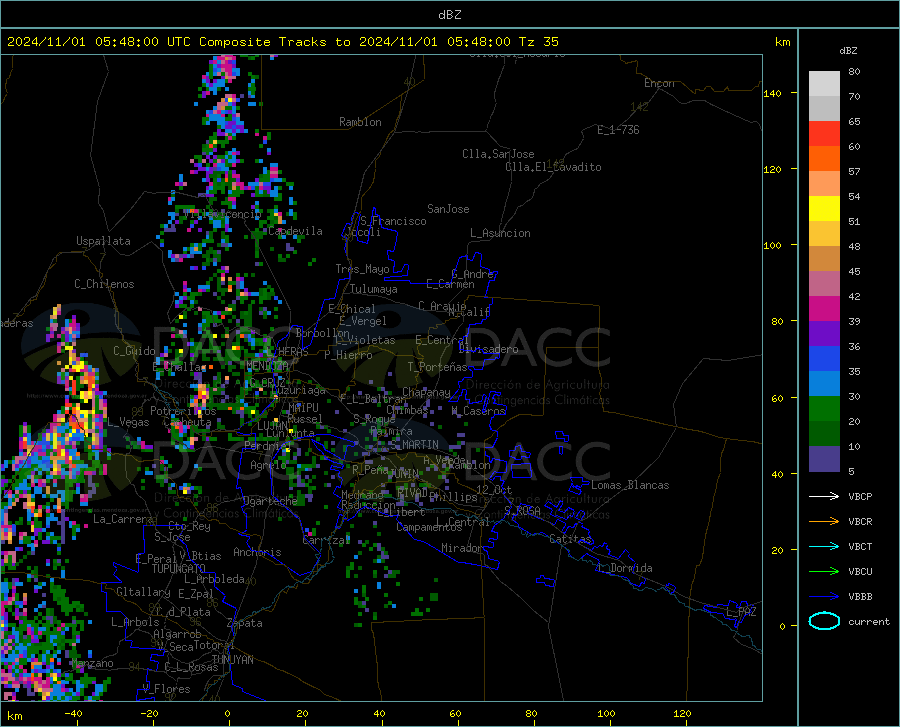This screenshot has width=900, height=727.
Task: Click the 'Tres_Mayo' map label
Action: [362, 269]
